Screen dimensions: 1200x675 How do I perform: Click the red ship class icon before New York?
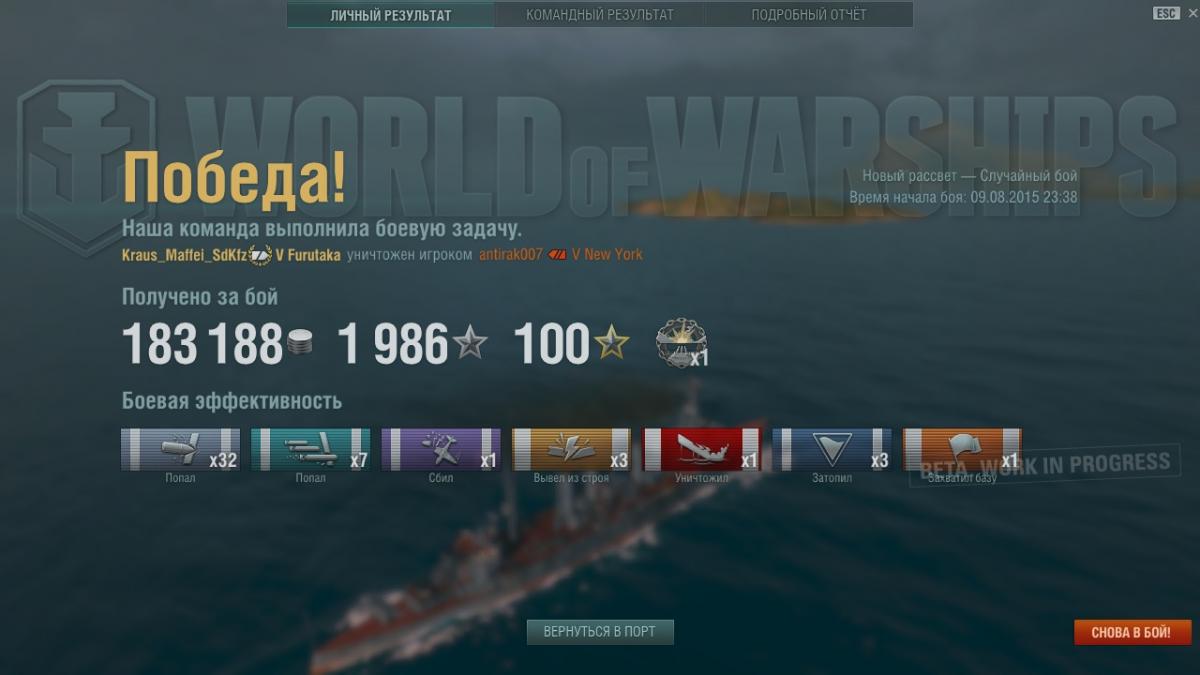[557, 255]
